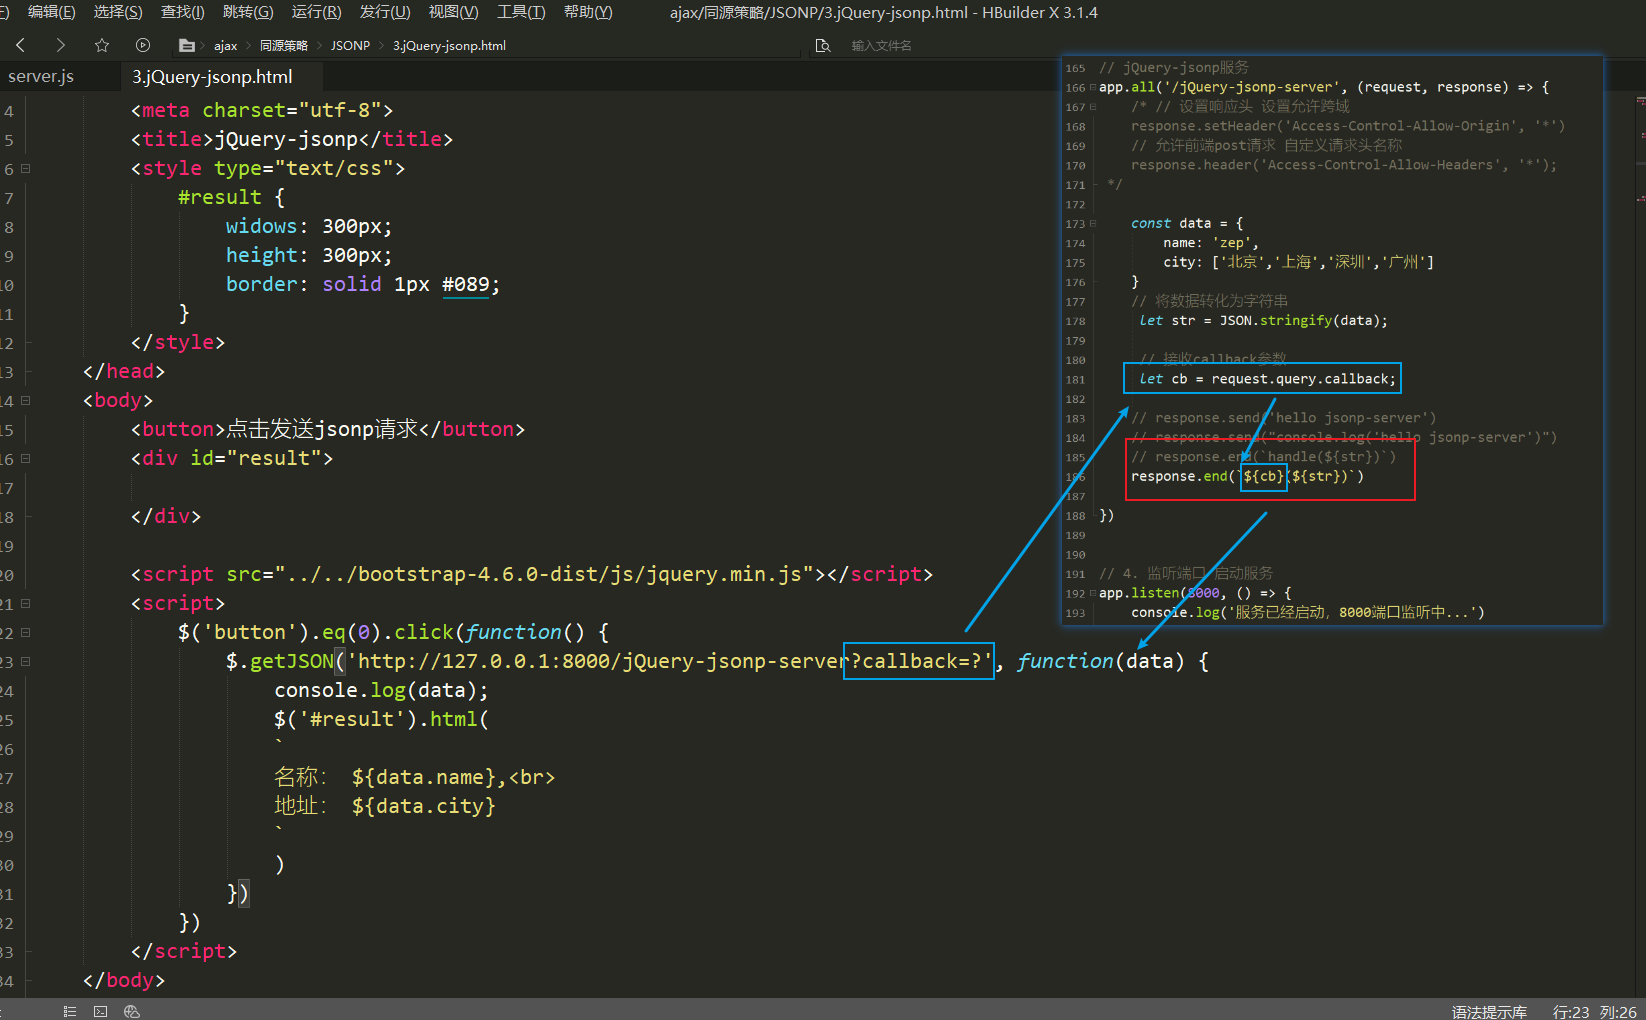Open the 运行(R) menu
Viewport: 1646px width, 1020px height.
316,12
